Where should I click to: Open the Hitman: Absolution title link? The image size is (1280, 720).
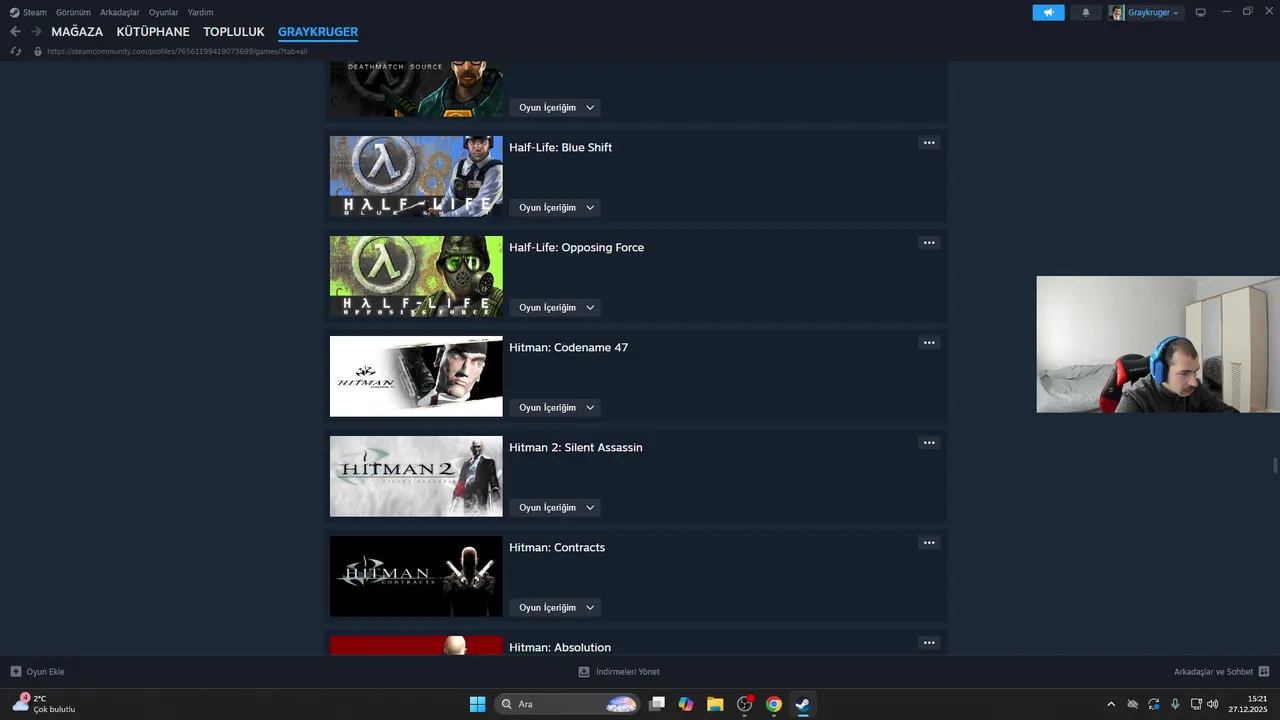[x=560, y=647]
